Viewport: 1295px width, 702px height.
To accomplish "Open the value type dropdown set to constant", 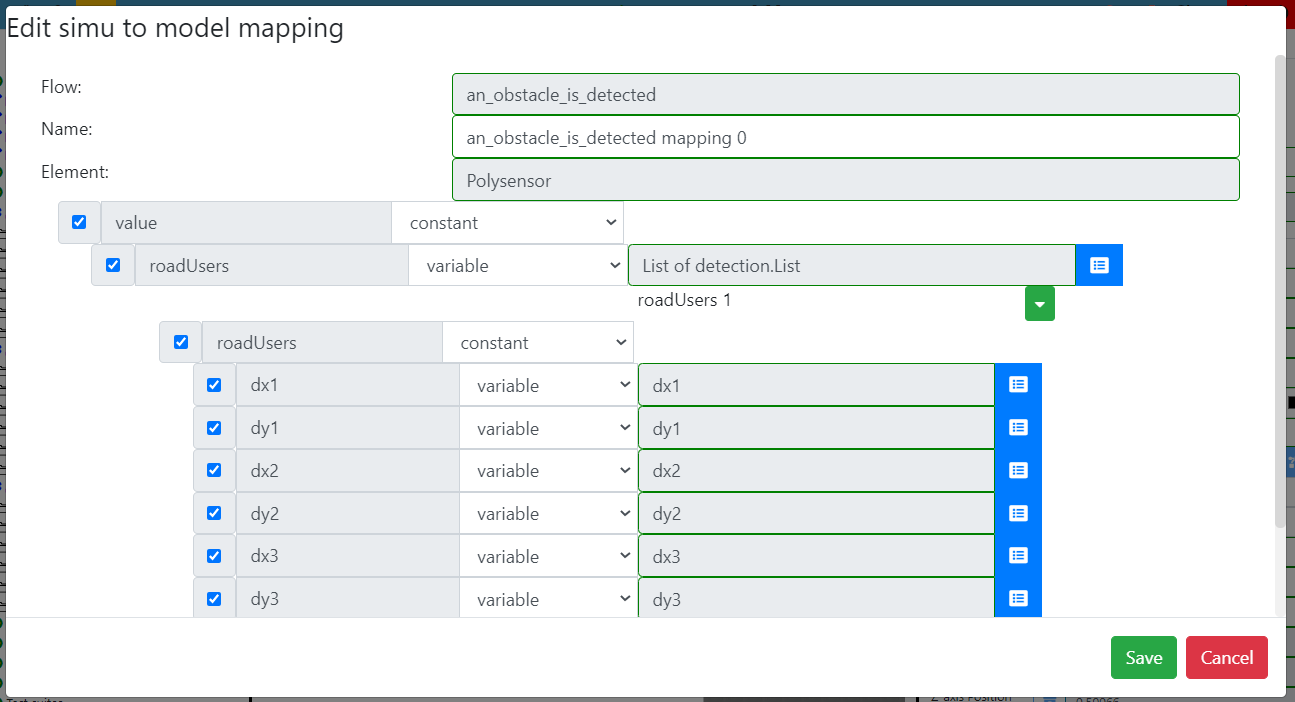I will tap(507, 222).
